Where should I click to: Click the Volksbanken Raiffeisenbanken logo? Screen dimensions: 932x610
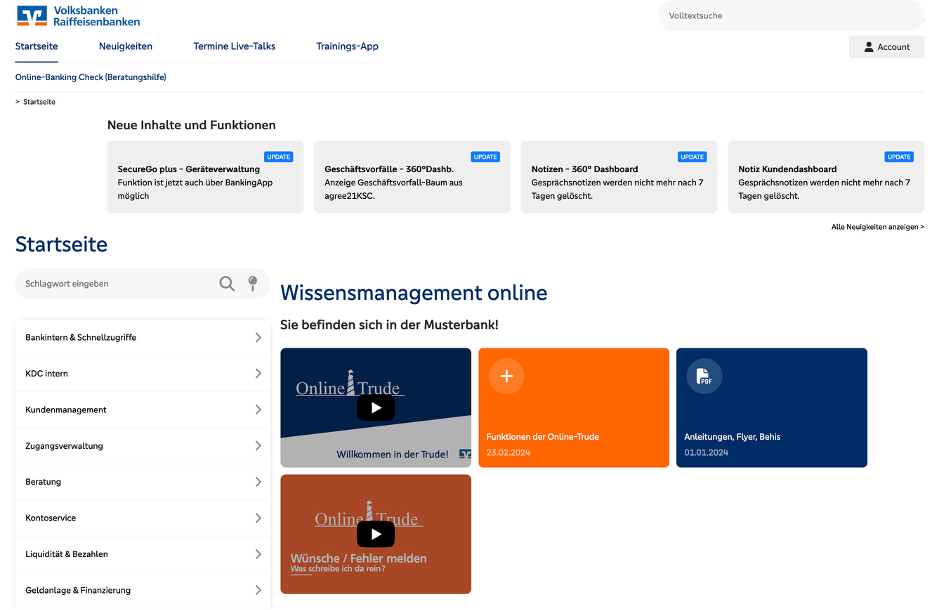[x=78, y=16]
